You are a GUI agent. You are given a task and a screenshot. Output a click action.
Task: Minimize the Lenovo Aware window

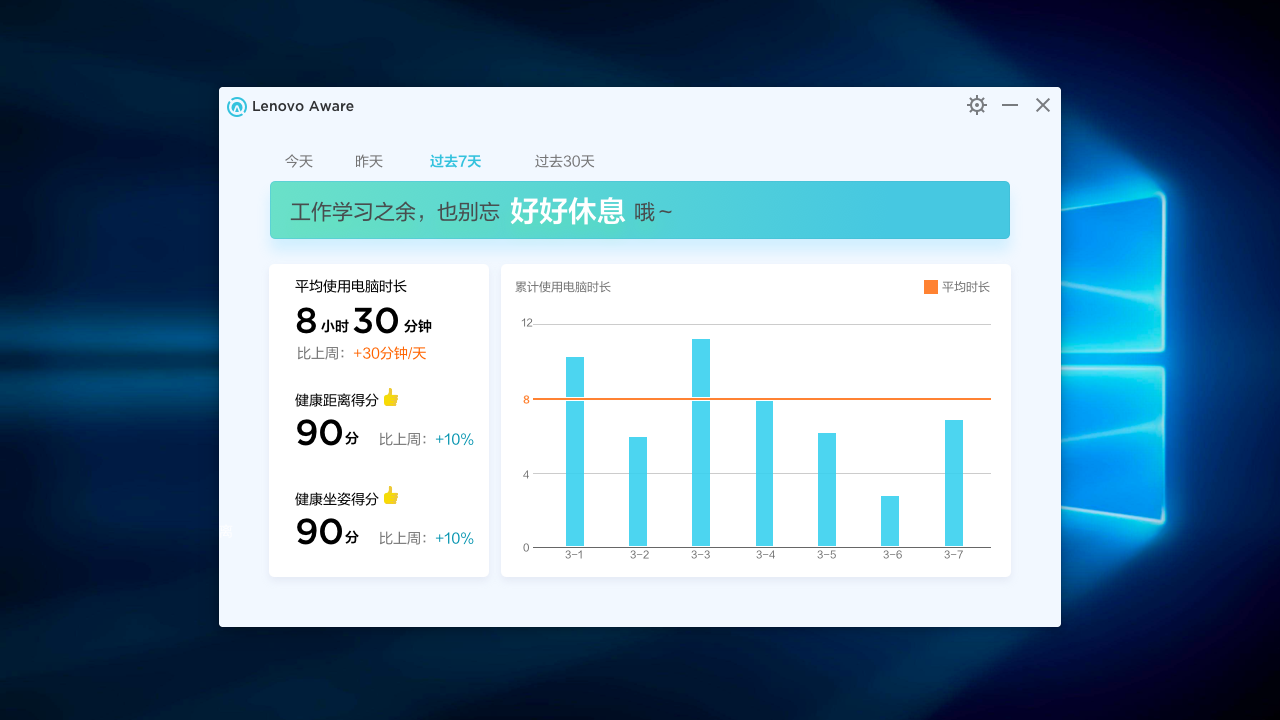(1009, 104)
